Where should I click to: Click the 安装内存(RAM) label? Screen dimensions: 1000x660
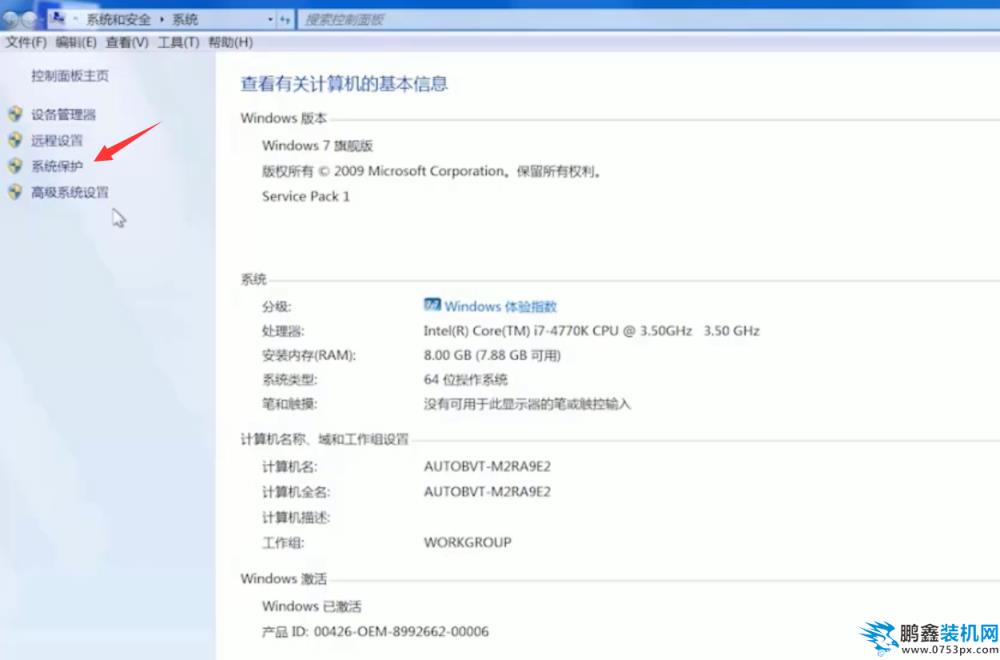pos(309,355)
